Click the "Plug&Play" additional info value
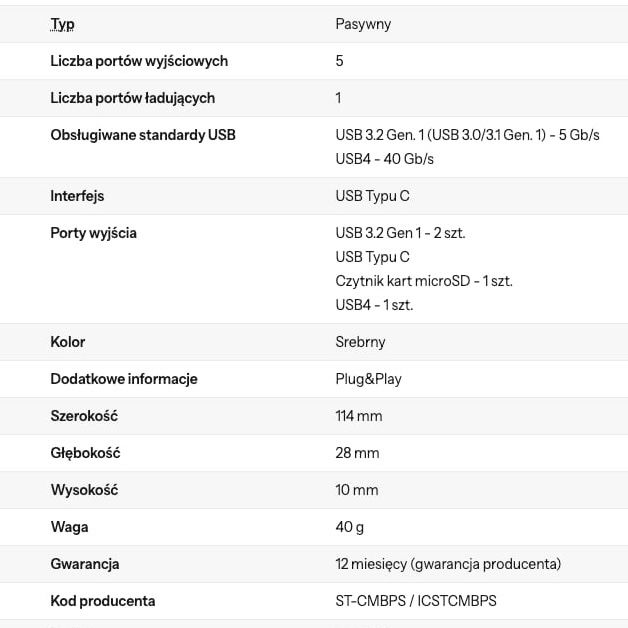Image resolution: width=628 pixels, height=628 pixels. click(368, 379)
